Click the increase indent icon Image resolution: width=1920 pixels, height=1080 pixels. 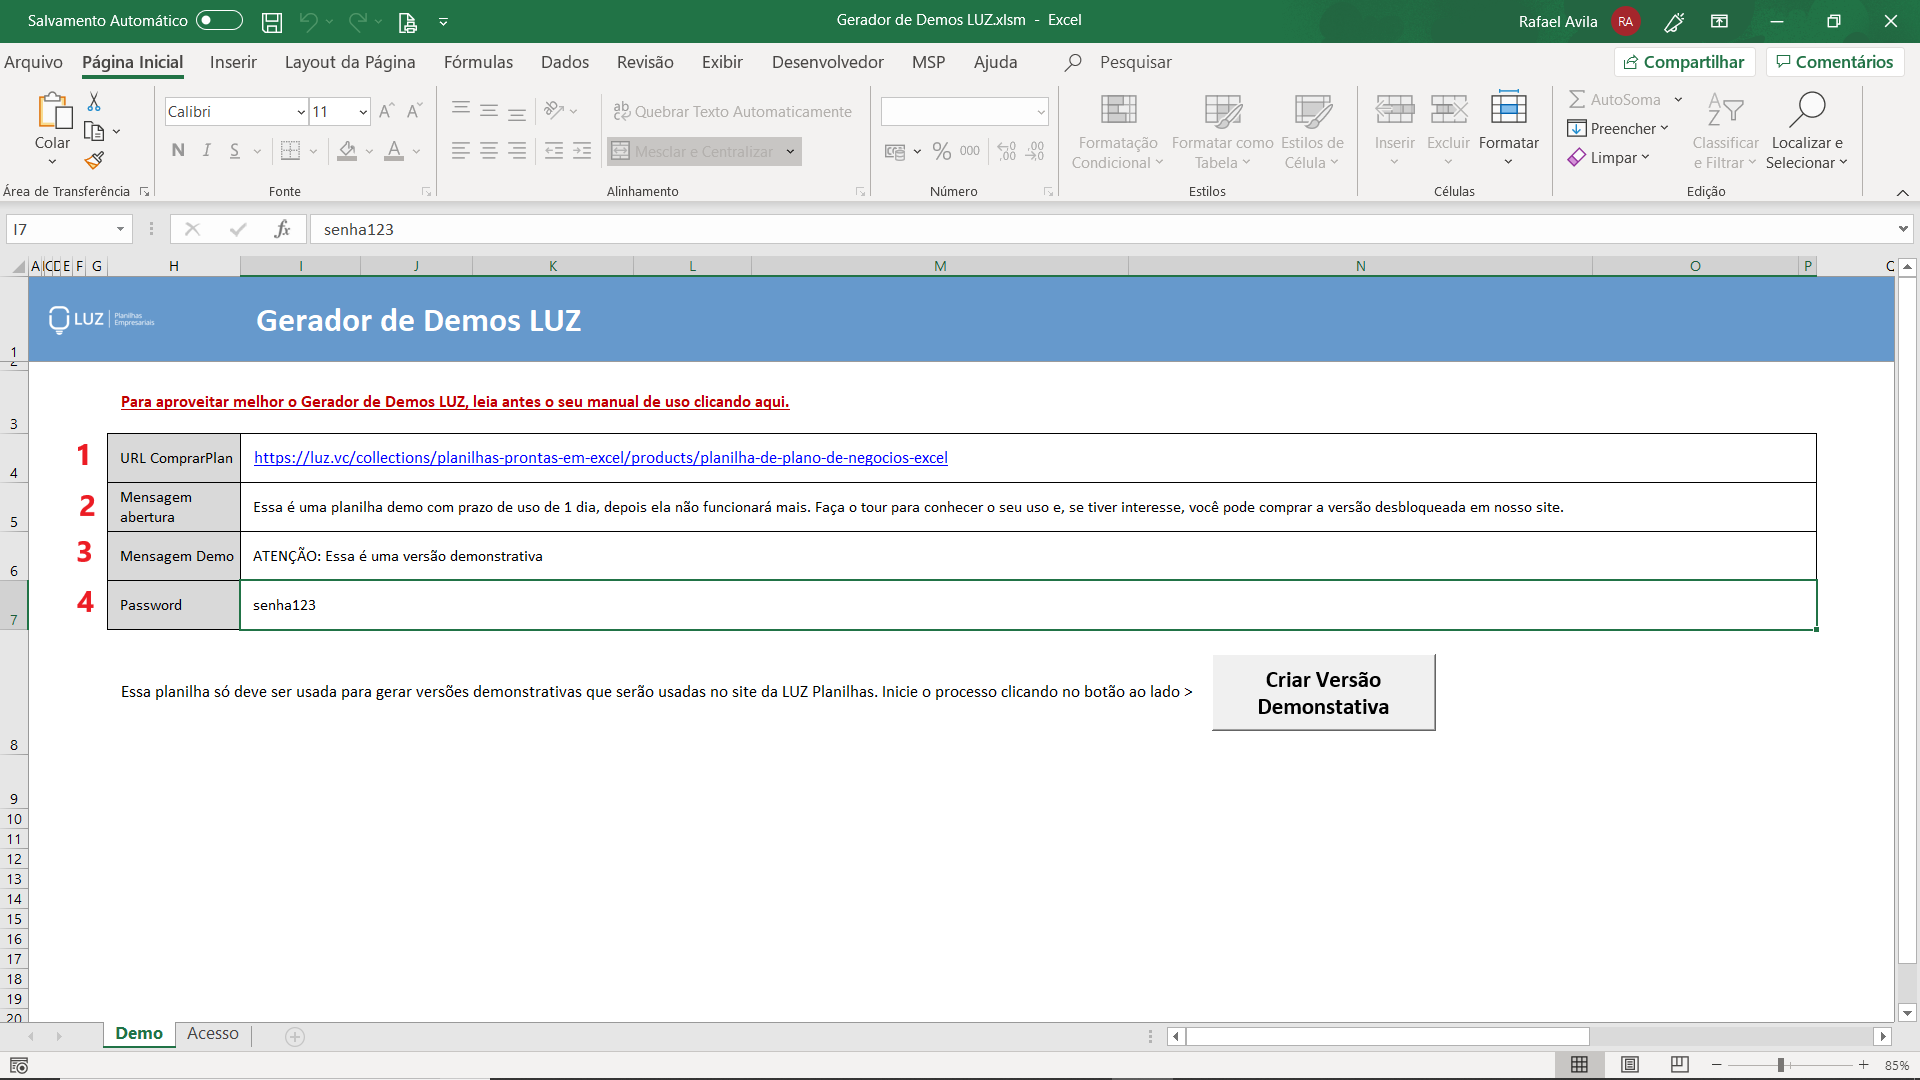582,151
